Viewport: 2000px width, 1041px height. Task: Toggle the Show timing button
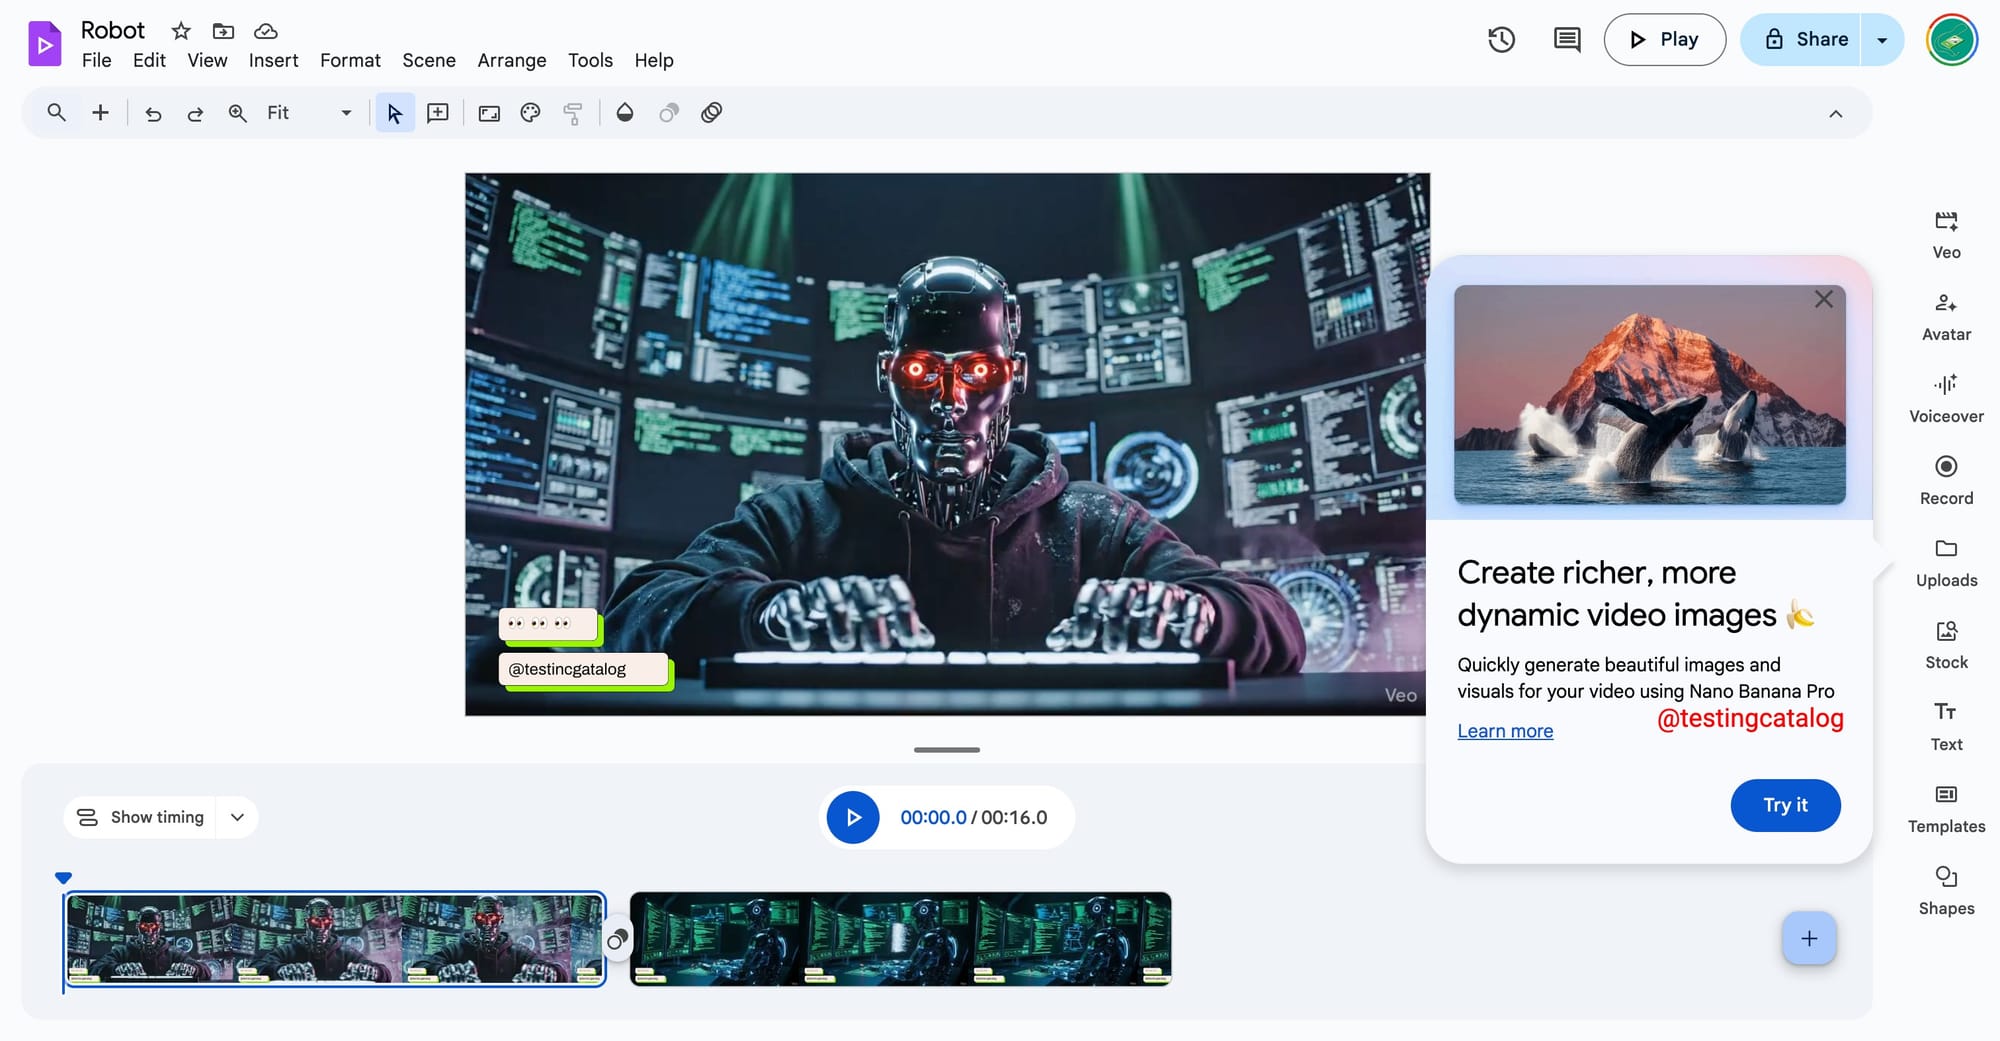(141, 817)
